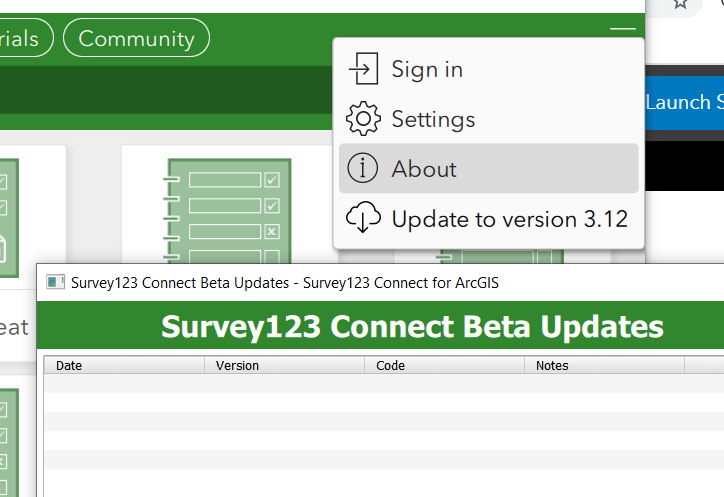Select the About menu item
This screenshot has height=497, width=724.
(x=424, y=169)
